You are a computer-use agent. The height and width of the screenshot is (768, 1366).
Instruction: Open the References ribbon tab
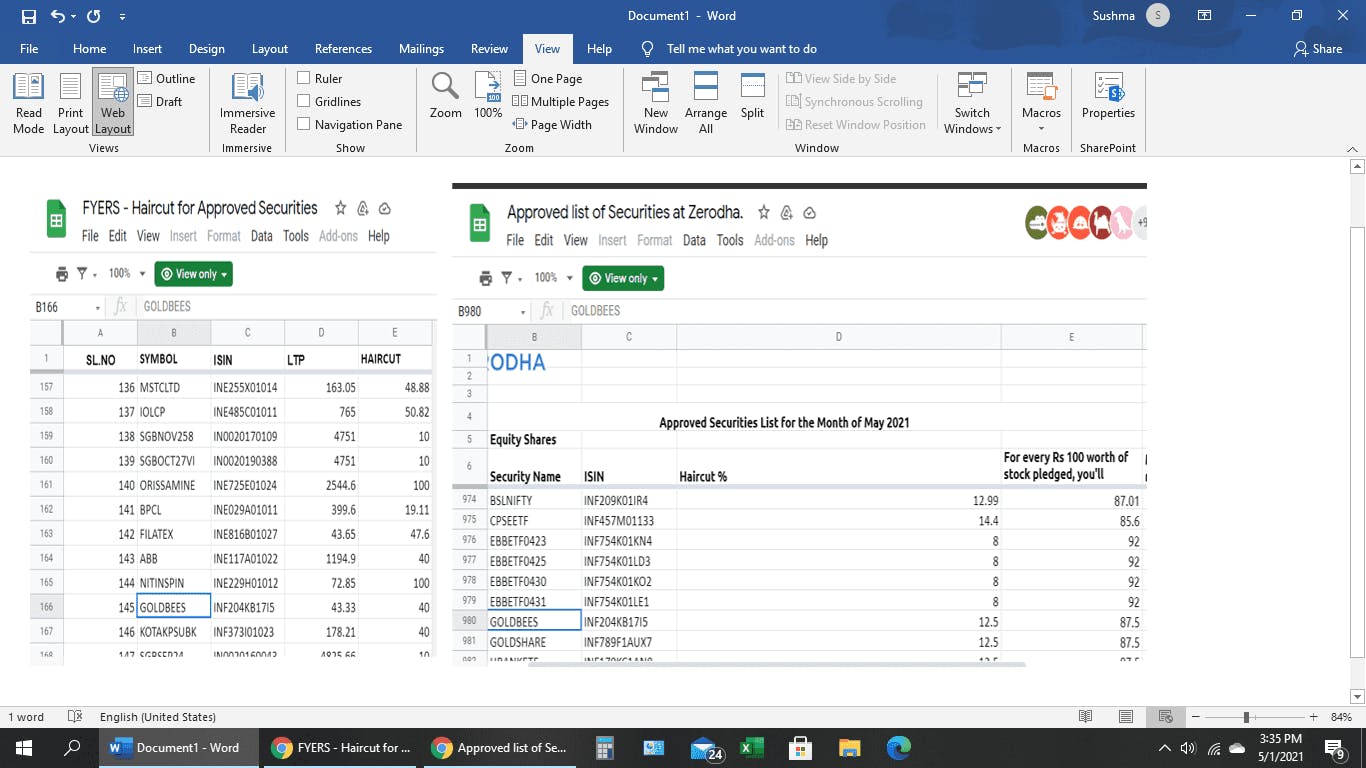[x=343, y=49]
